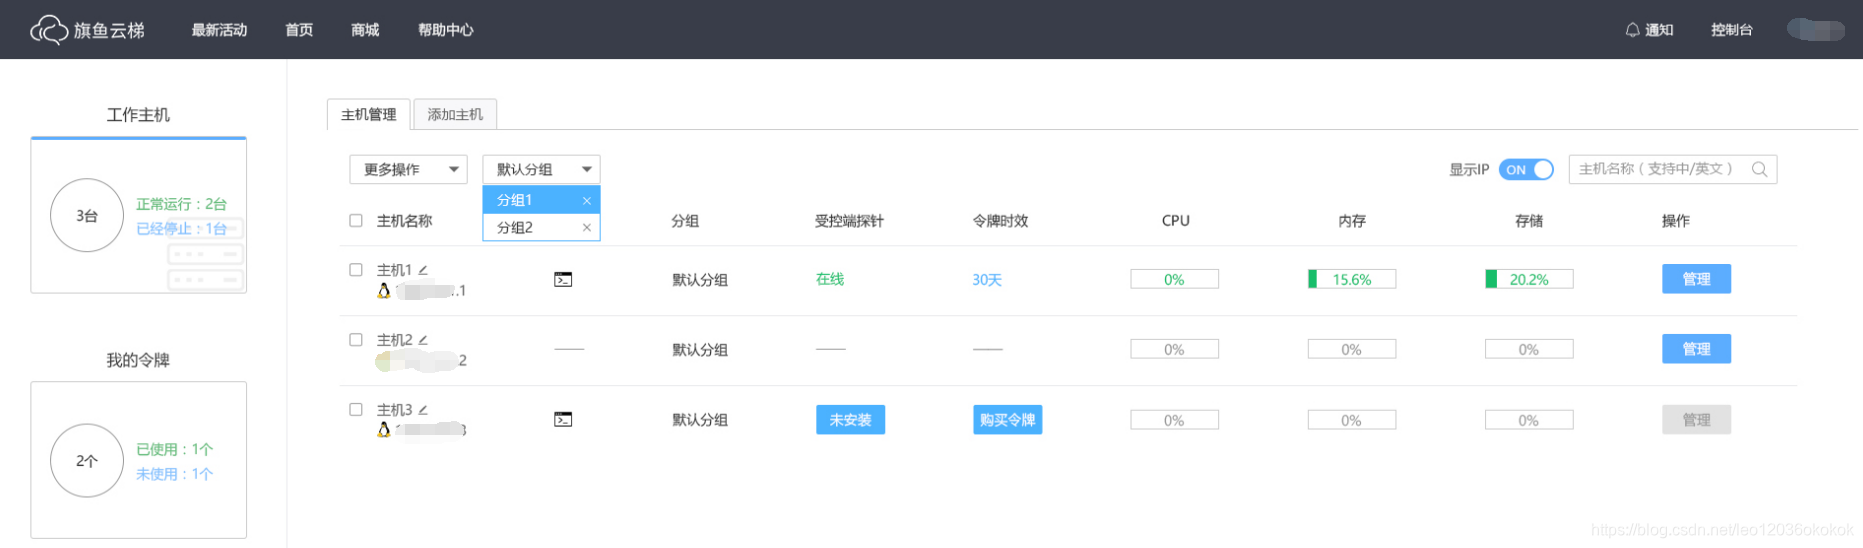This screenshot has height=548, width=1863.
Task: Delete 分组2 with its x icon
Action: pyautogui.click(x=587, y=228)
